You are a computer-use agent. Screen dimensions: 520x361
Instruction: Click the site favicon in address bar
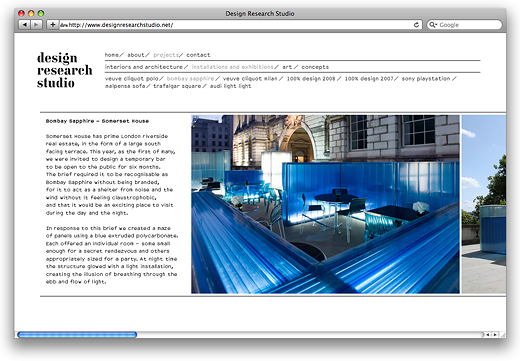click(64, 25)
